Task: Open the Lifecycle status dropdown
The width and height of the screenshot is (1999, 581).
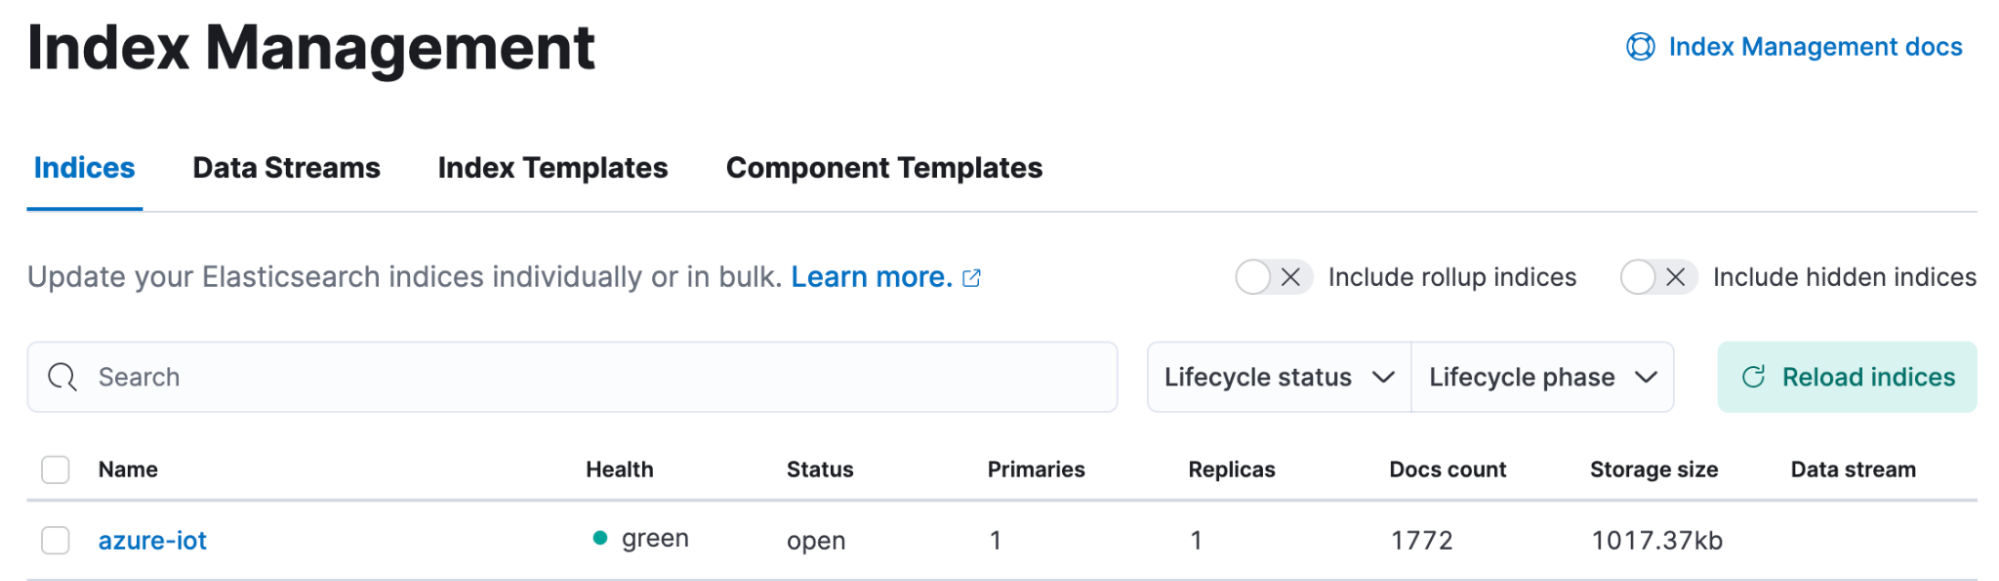Action: click(x=1278, y=377)
